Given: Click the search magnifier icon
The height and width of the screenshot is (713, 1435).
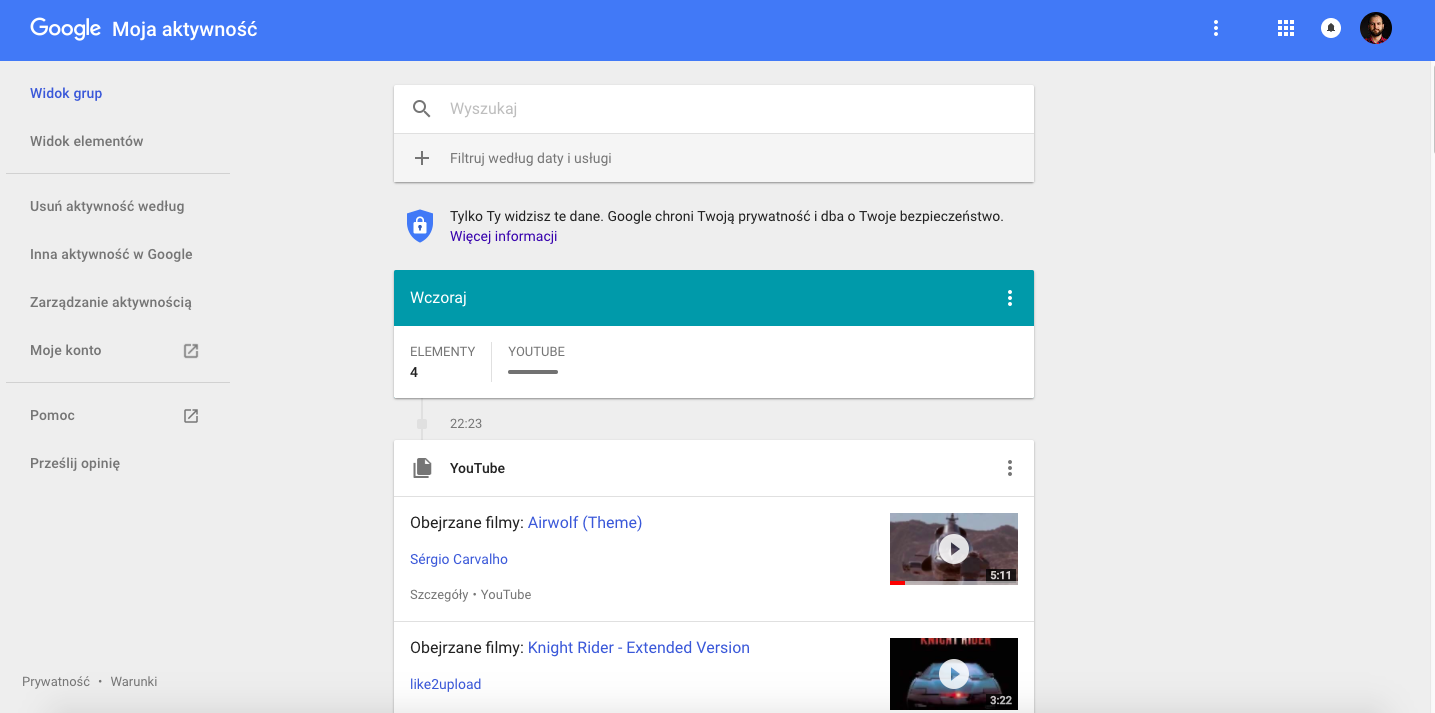Looking at the screenshot, I should (422, 109).
